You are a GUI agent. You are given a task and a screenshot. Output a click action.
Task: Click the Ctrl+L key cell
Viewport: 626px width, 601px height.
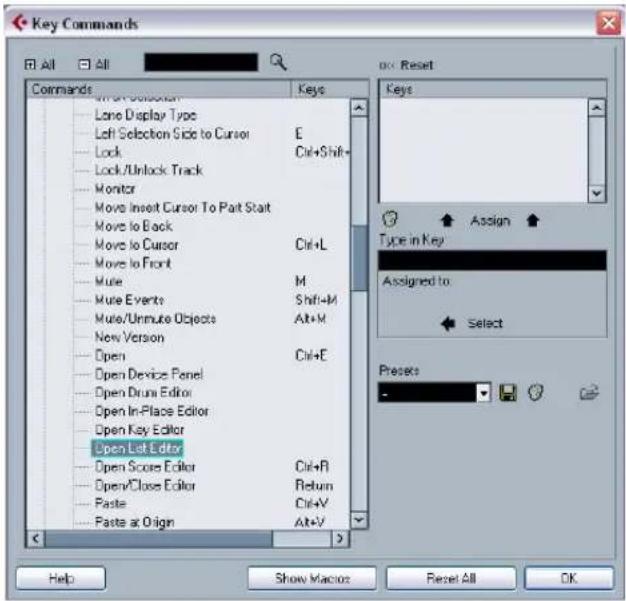click(311, 244)
